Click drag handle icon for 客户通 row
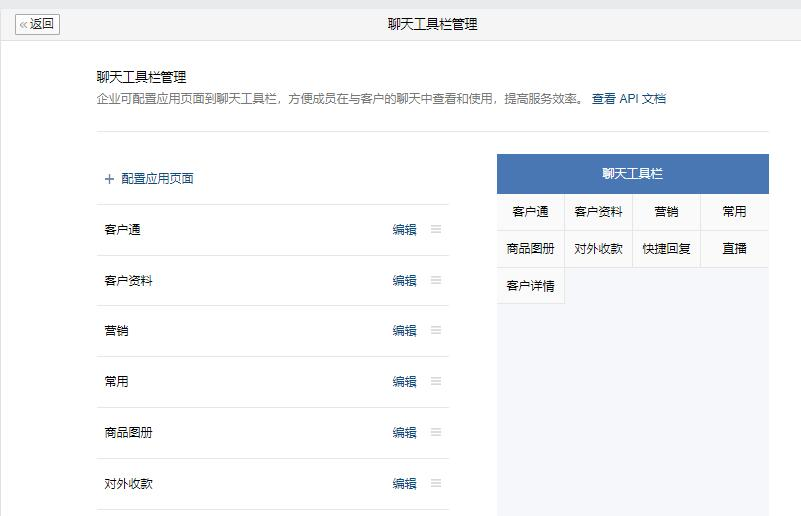 point(436,229)
